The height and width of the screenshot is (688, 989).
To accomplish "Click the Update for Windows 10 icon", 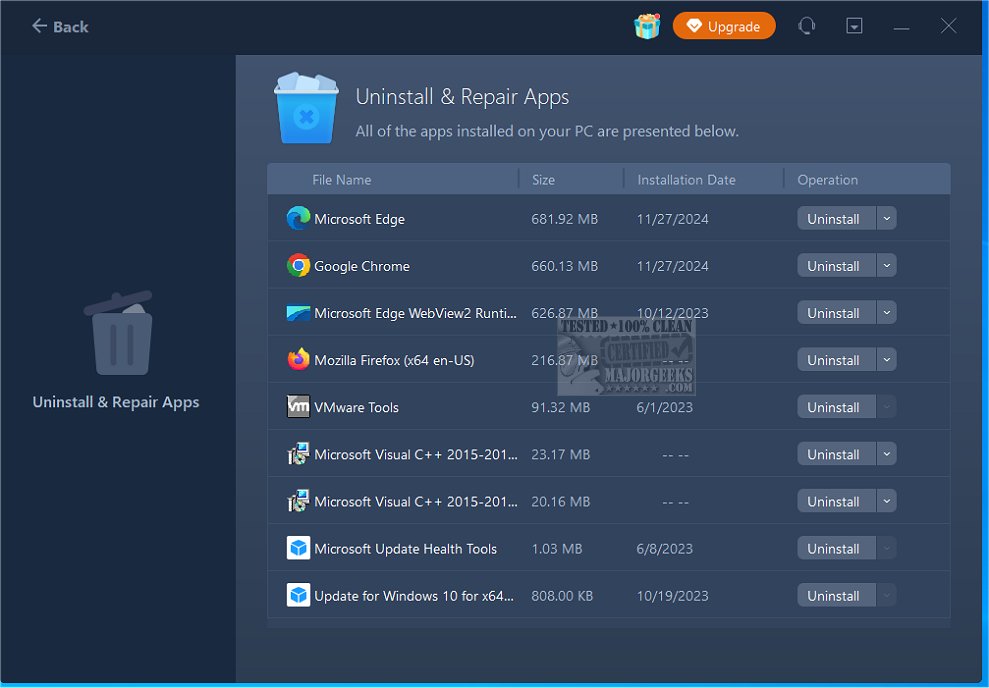I will (x=298, y=595).
